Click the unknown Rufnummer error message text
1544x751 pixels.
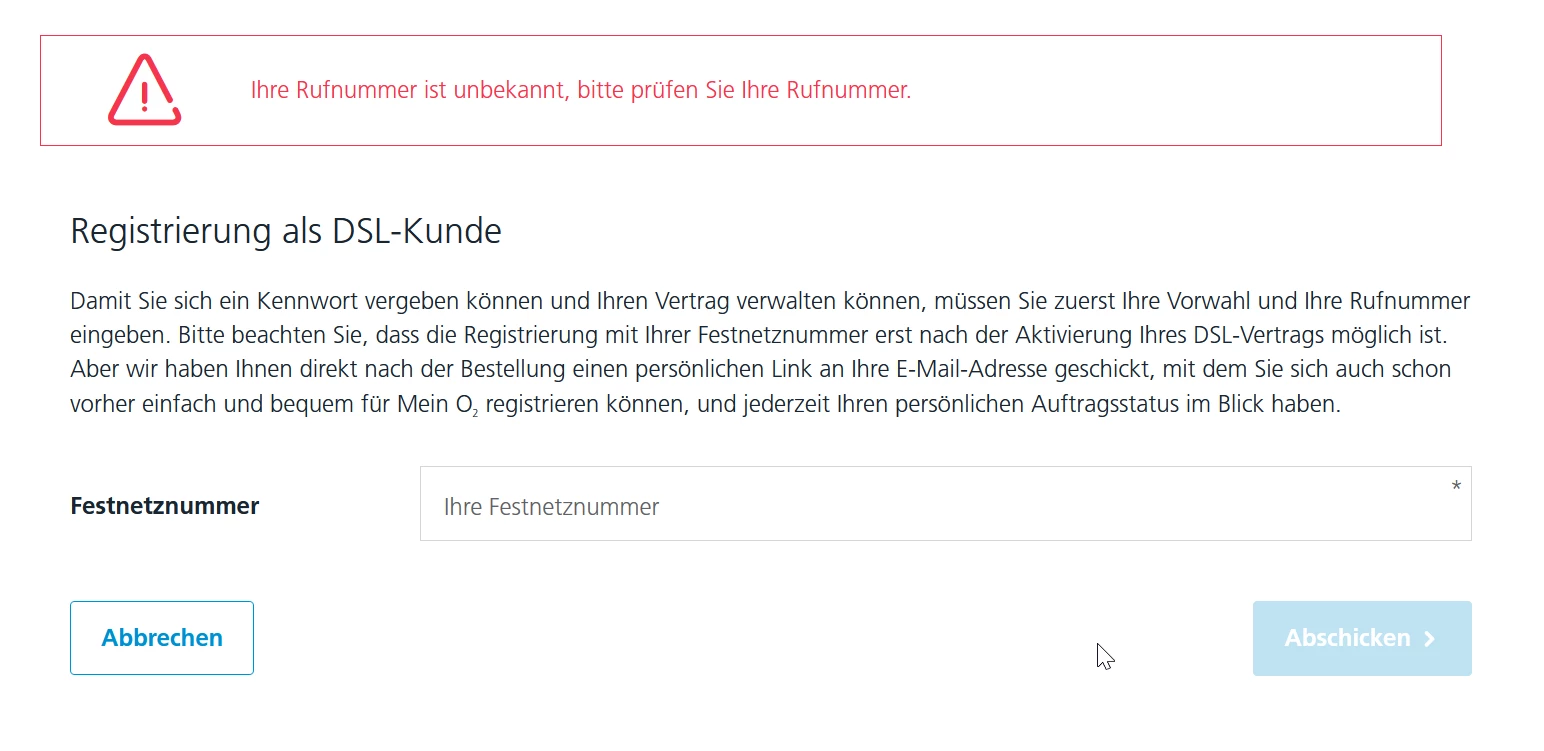580,91
